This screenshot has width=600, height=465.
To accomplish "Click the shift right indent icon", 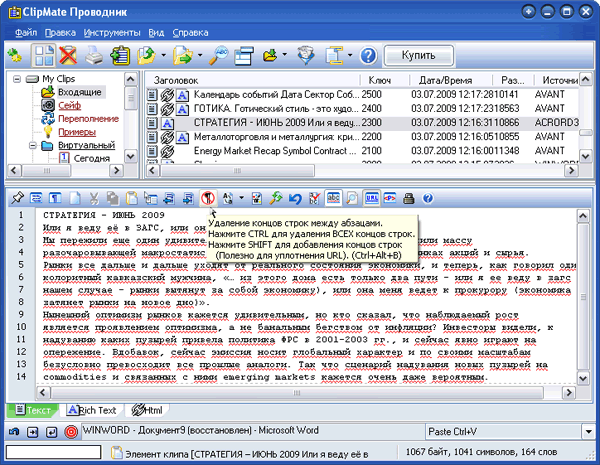I will 188,198.
